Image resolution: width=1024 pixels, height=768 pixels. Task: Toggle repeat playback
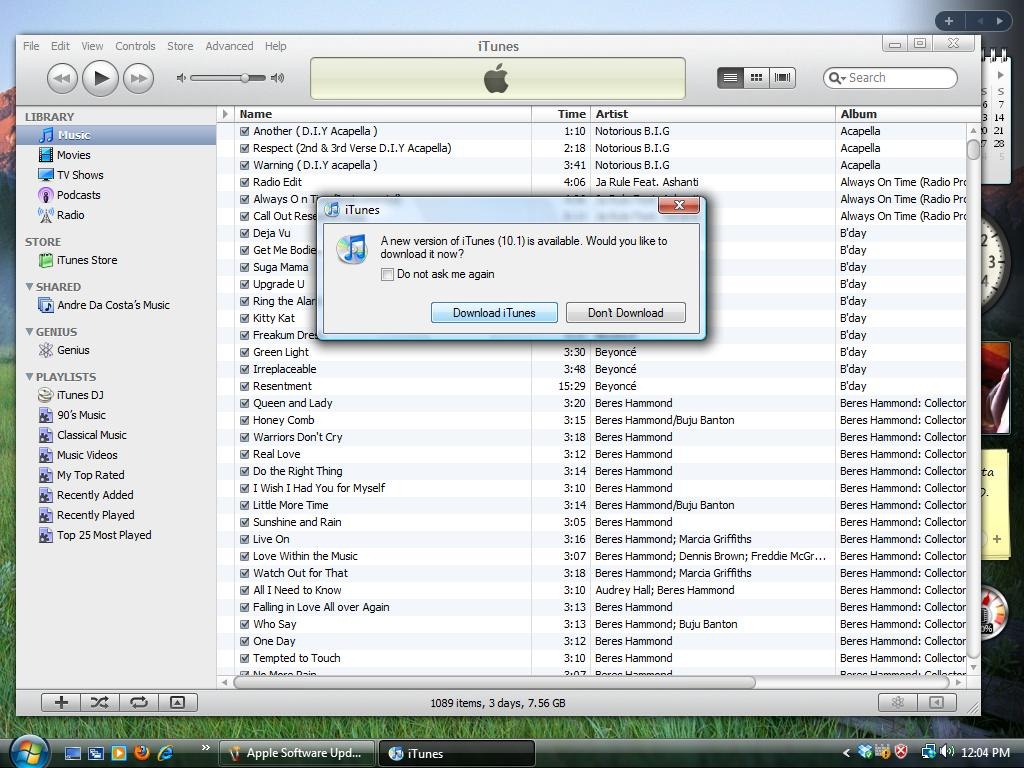tap(138, 703)
